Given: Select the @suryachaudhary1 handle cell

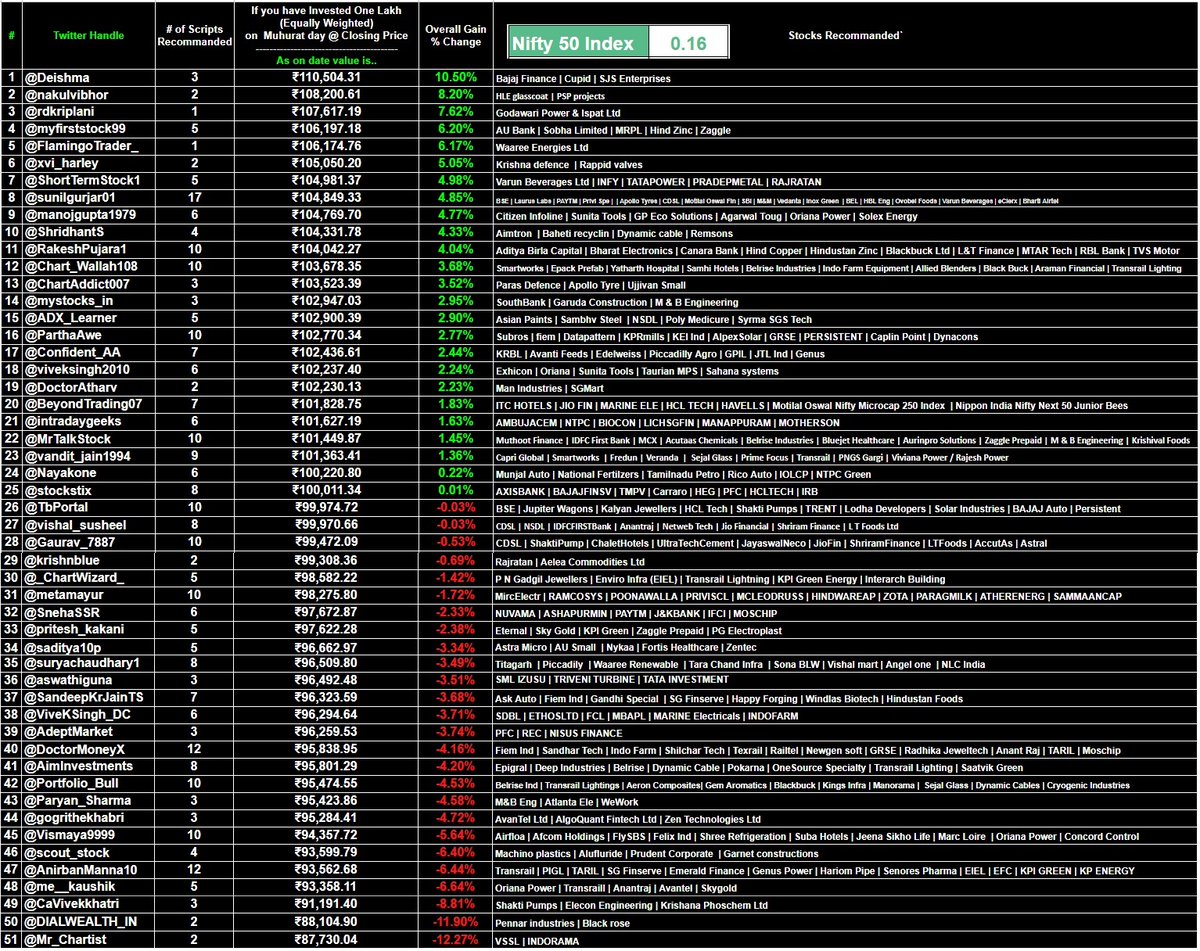Looking at the screenshot, I should point(88,662).
